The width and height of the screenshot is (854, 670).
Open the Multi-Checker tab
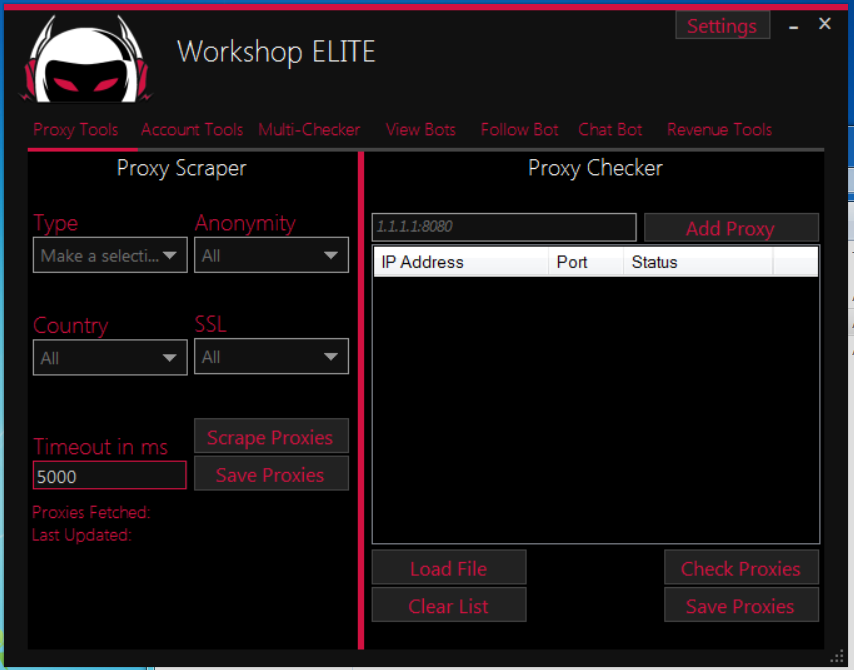click(x=309, y=130)
